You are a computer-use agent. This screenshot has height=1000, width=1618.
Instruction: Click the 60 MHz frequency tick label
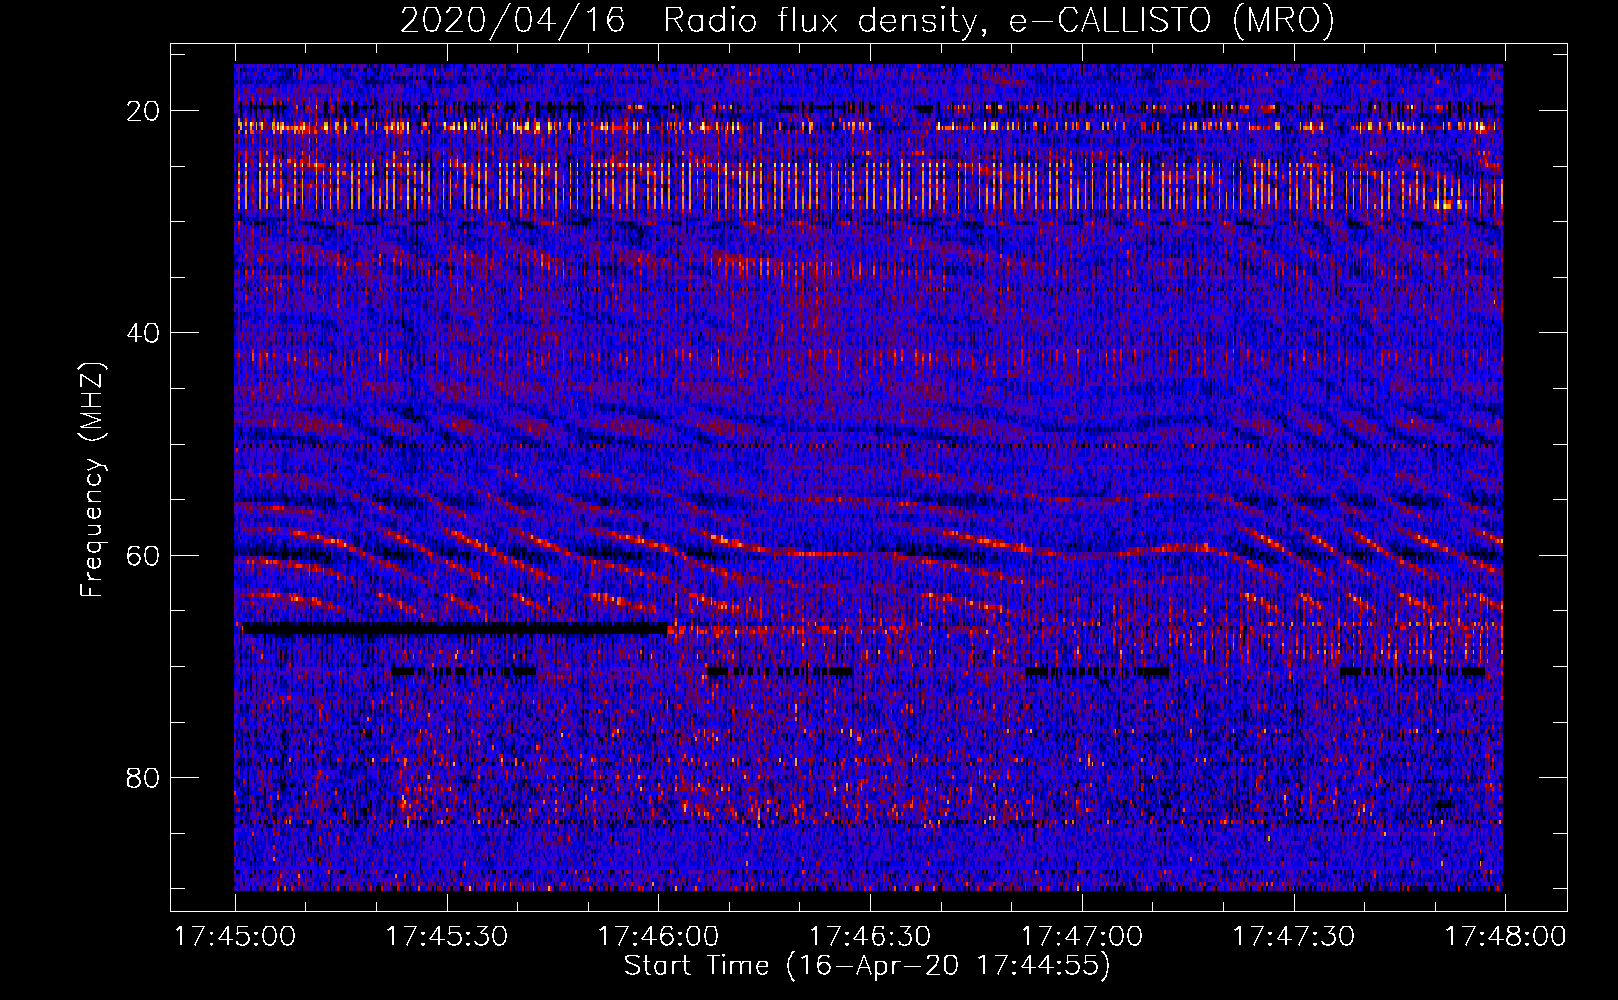coord(143,555)
